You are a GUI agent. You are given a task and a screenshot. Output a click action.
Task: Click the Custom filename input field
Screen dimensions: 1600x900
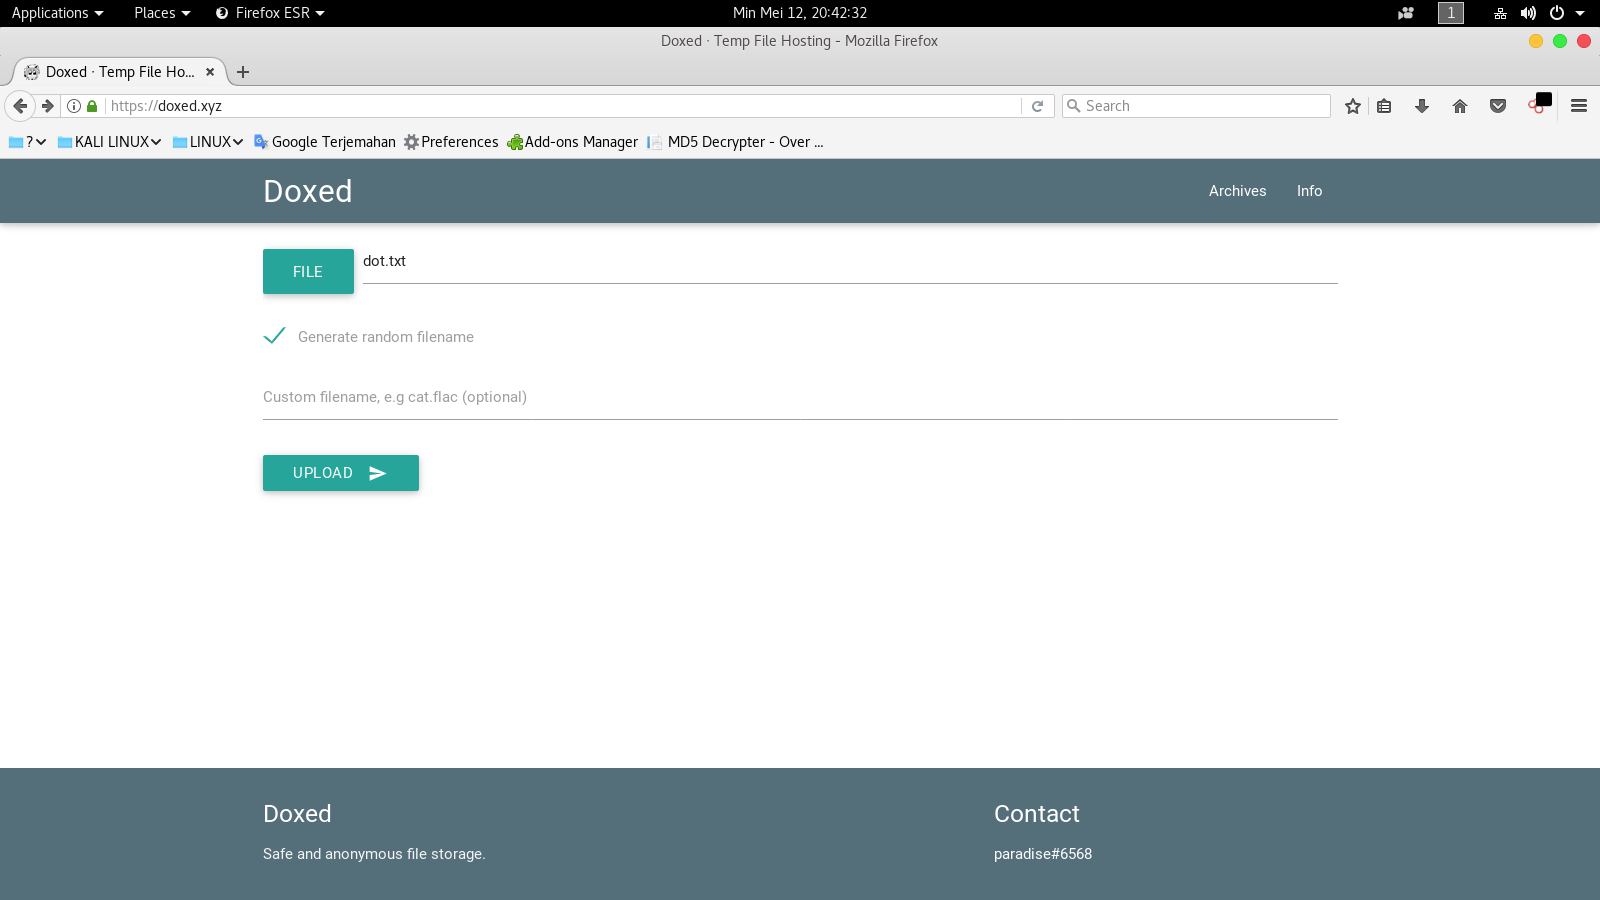(800, 397)
